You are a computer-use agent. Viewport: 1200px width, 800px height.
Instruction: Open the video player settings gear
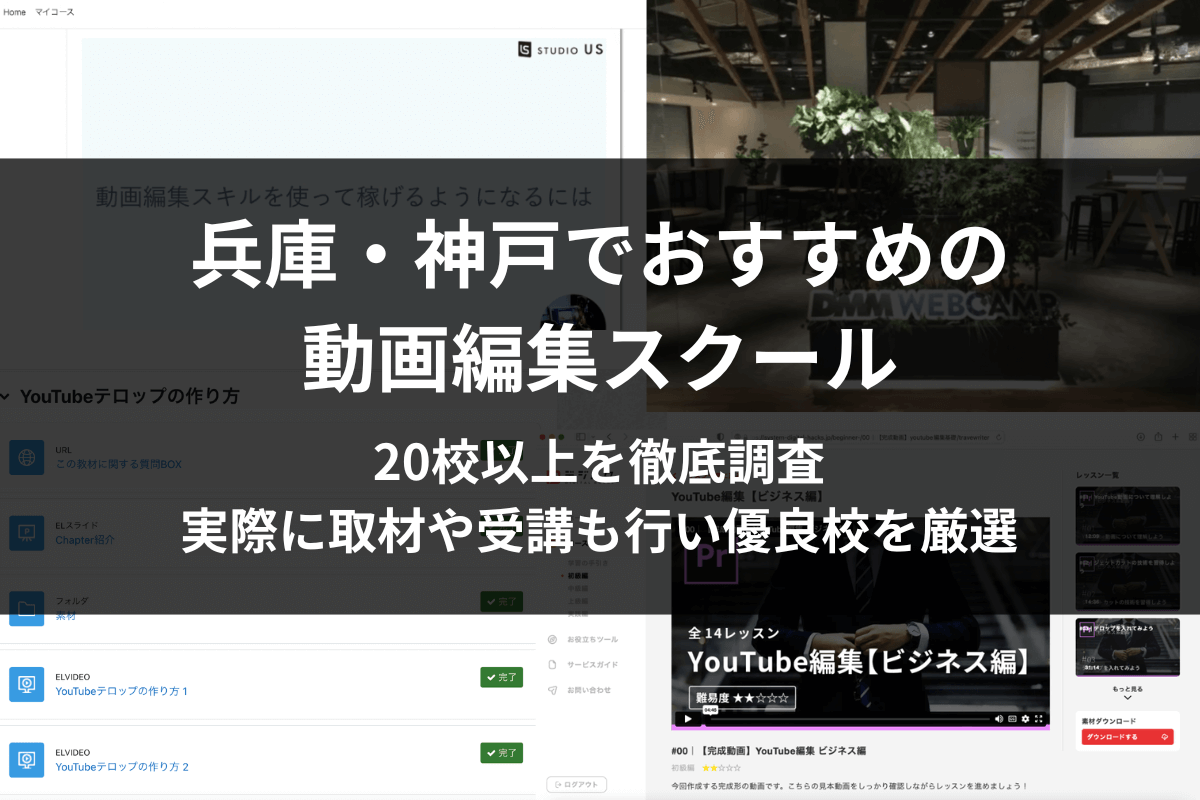pyautogui.click(x=1025, y=718)
